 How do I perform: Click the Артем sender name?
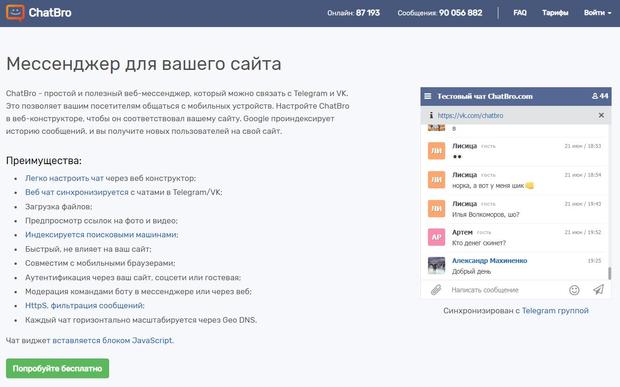click(462, 232)
